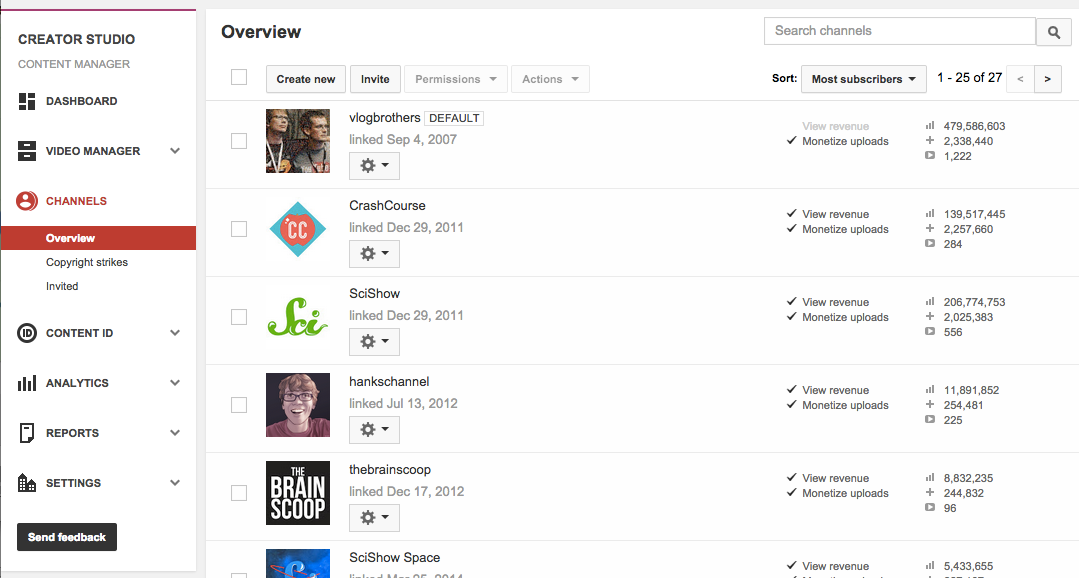This screenshot has height=578, width=1079.
Task: Open thebrainscoop logo thumbnail
Action: tap(298, 493)
